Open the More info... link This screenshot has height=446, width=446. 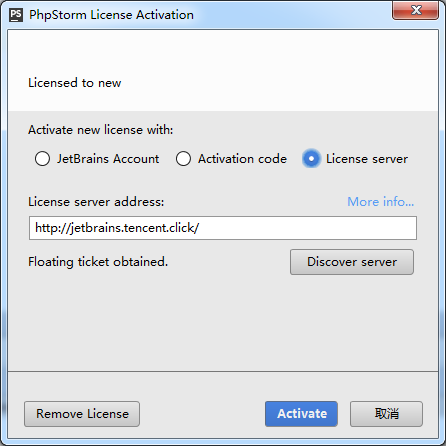(x=380, y=202)
